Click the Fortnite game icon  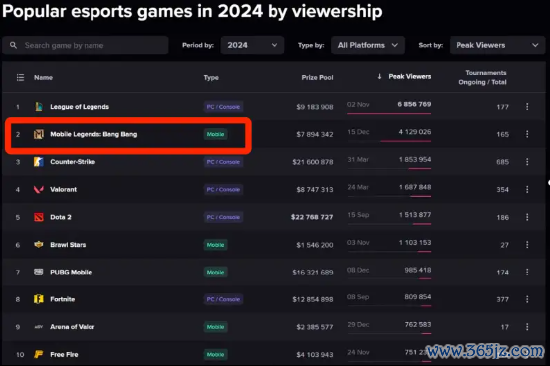(x=39, y=299)
